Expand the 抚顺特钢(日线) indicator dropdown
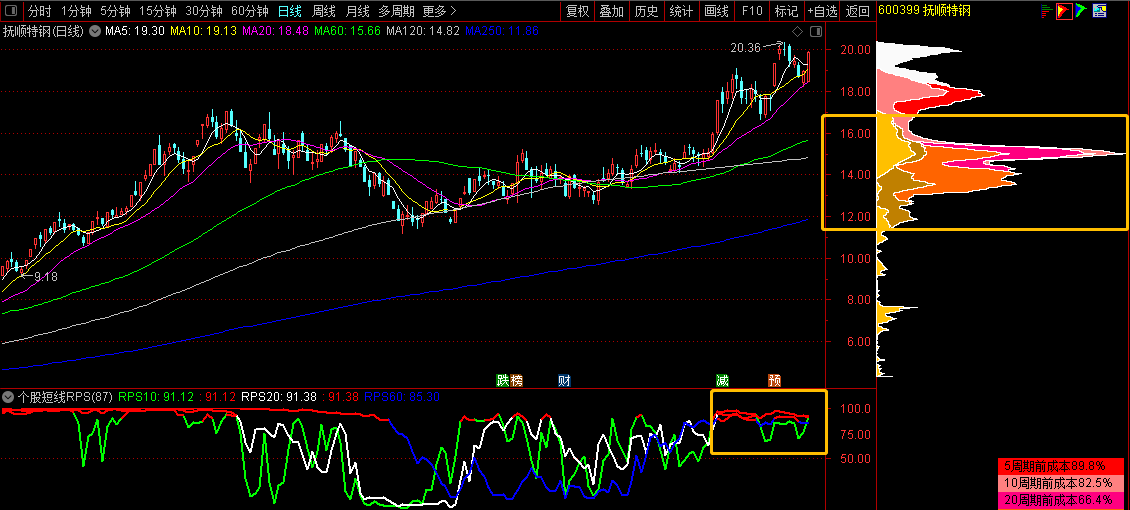 [x=96, y=31]
